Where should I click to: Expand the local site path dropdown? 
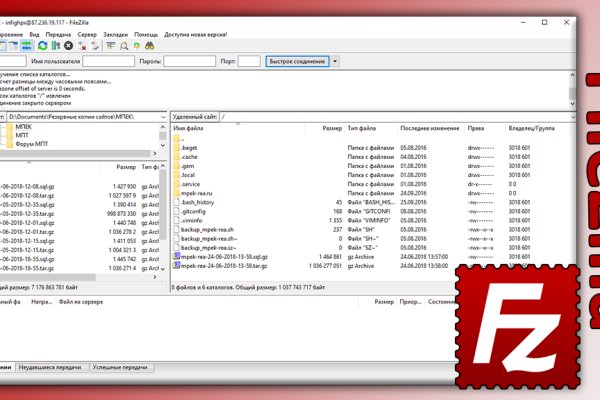pos(165,117)
